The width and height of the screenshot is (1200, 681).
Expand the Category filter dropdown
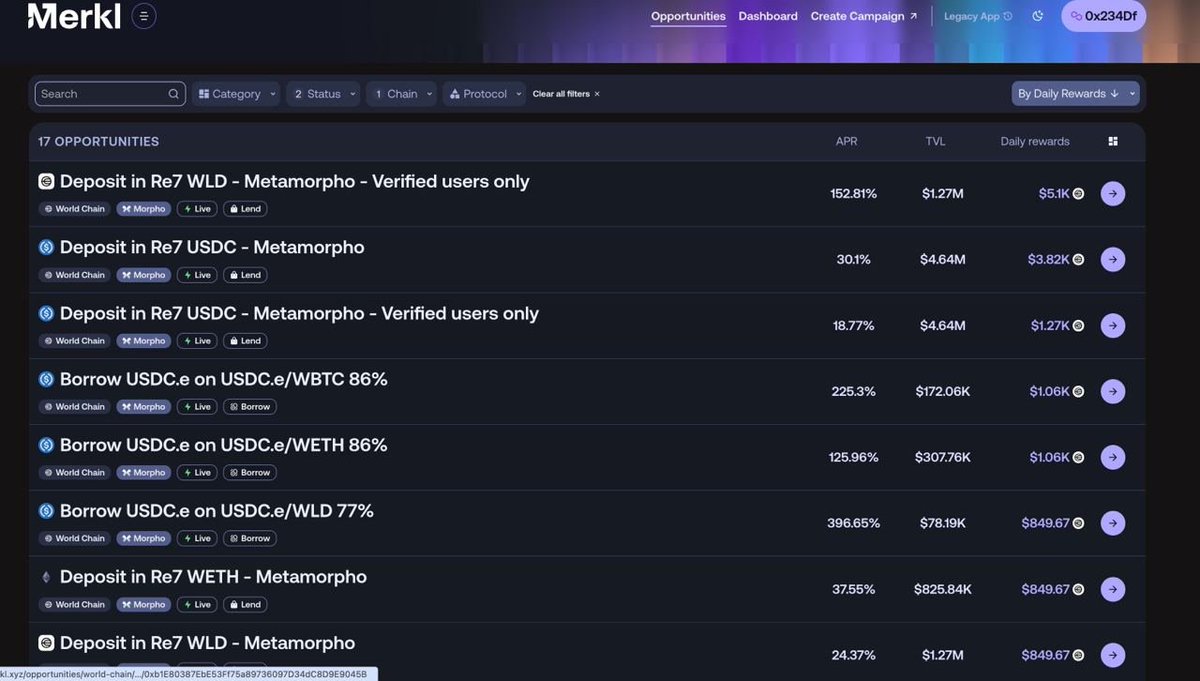tap(237, 94)
